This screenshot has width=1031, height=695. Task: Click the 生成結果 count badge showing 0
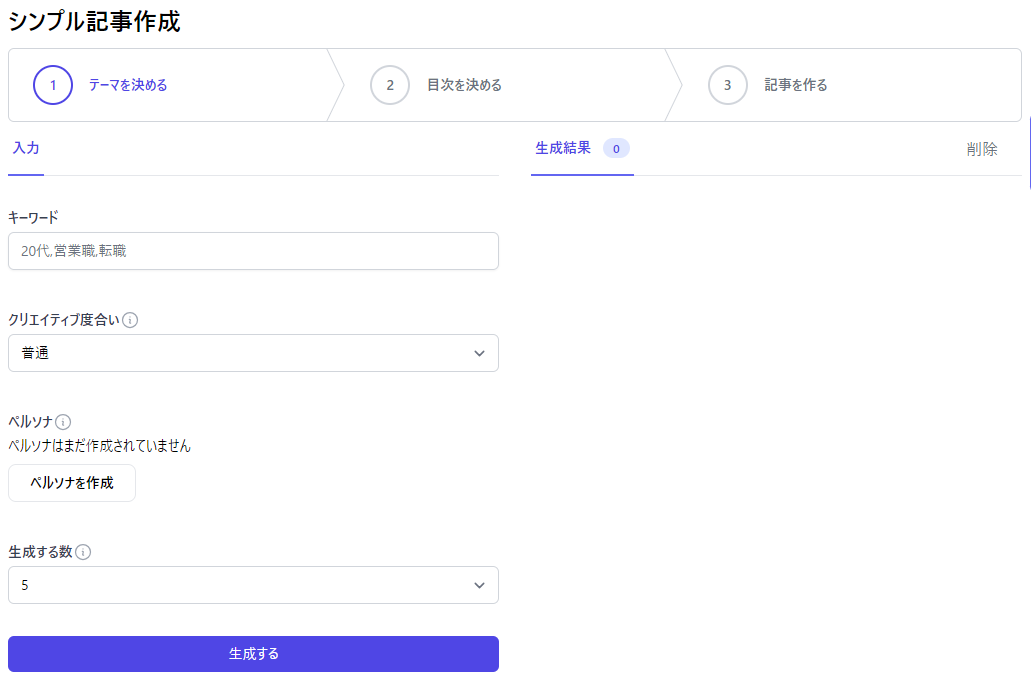(616, 149)
